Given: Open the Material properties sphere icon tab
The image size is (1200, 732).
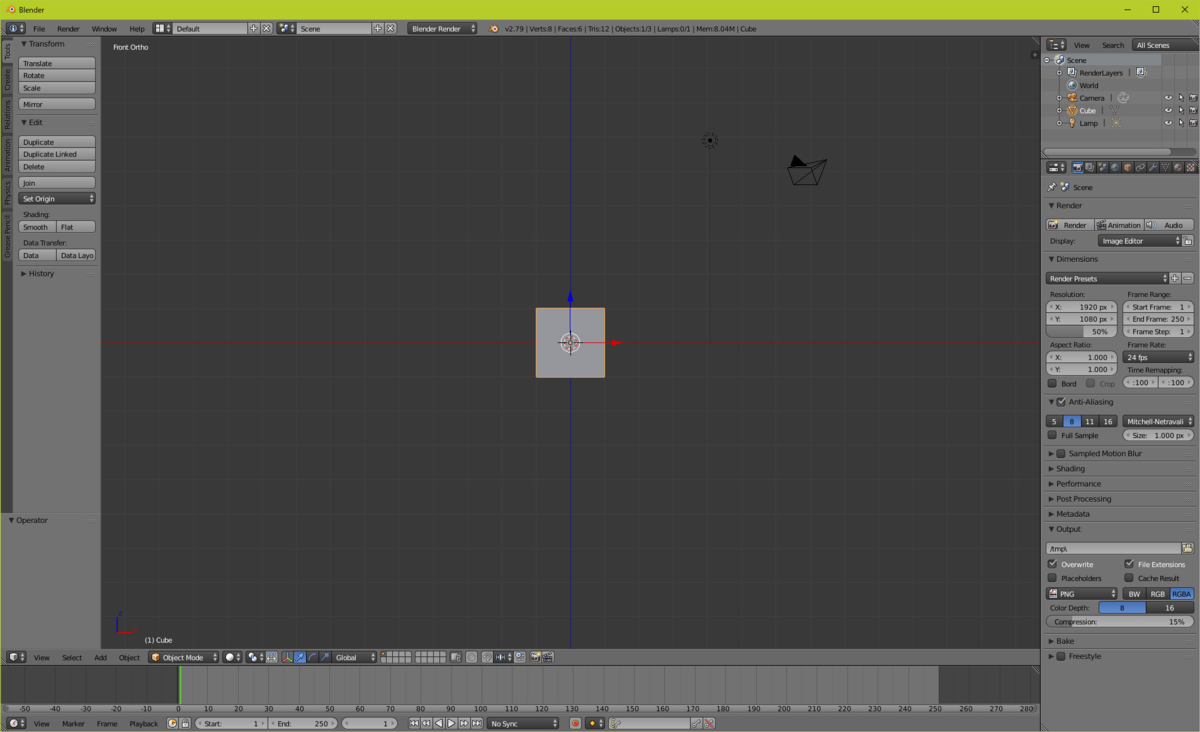Looking at the screenshot, I should point(1178,167).
